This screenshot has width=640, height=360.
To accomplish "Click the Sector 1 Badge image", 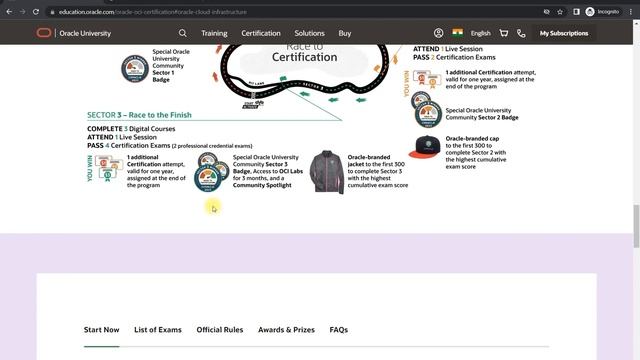I will tap(135, 68).
